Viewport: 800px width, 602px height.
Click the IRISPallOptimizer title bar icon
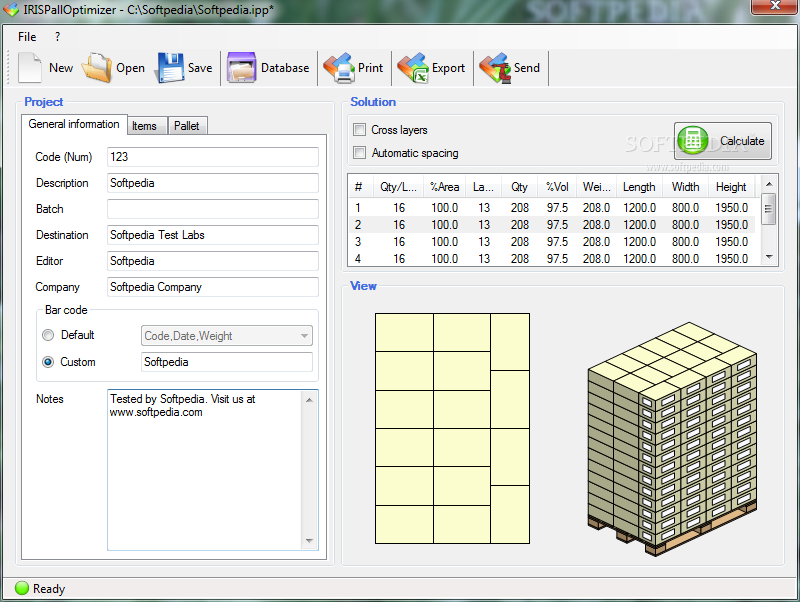[10, 9]
